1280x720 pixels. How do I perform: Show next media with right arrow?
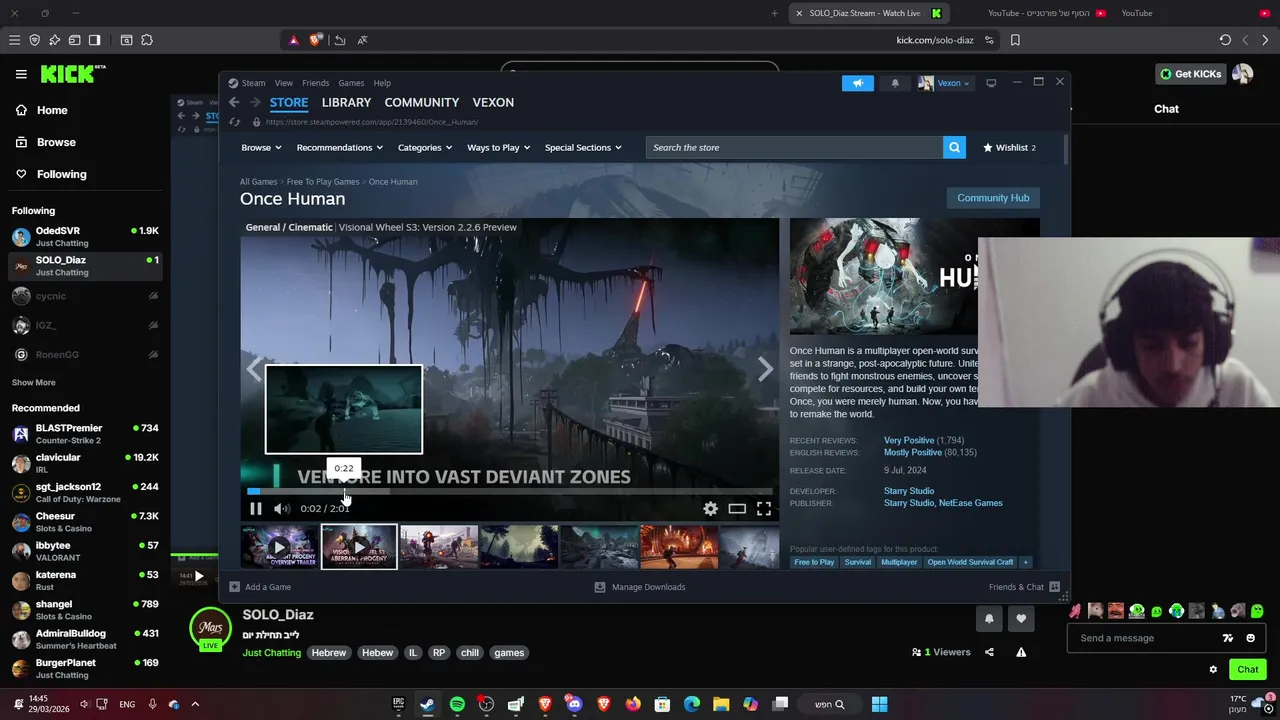click(x=765, y=370)
